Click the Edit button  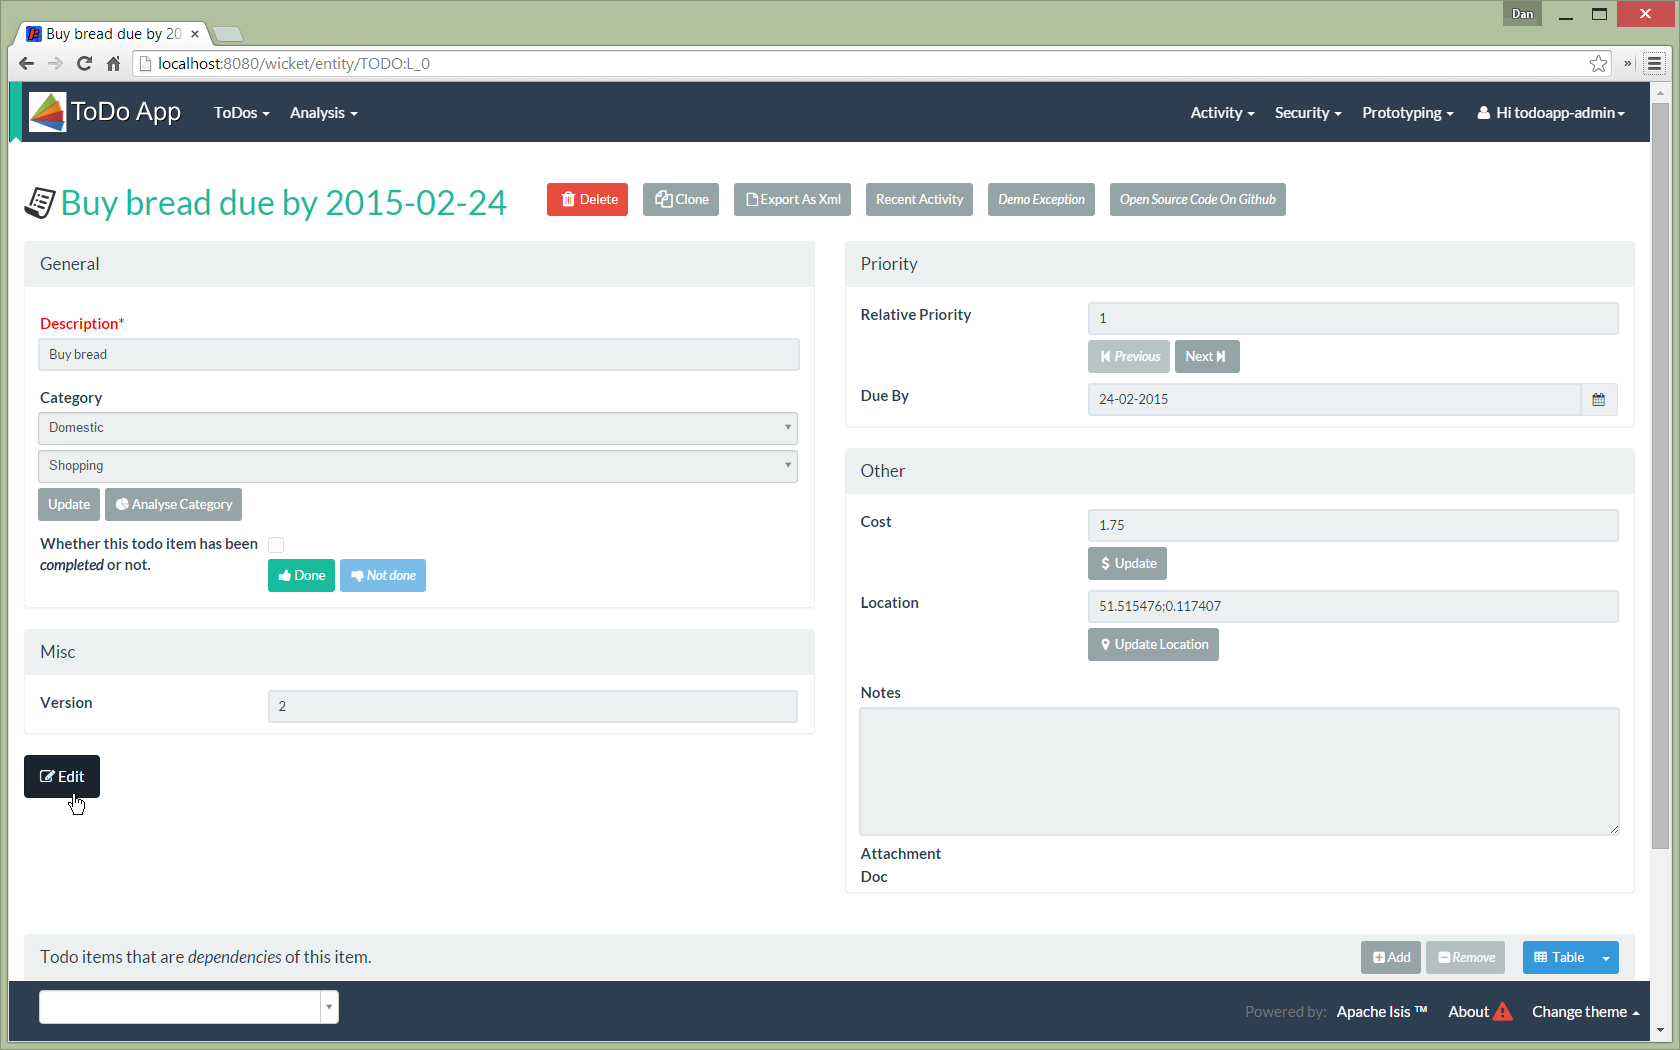[62, 777]
